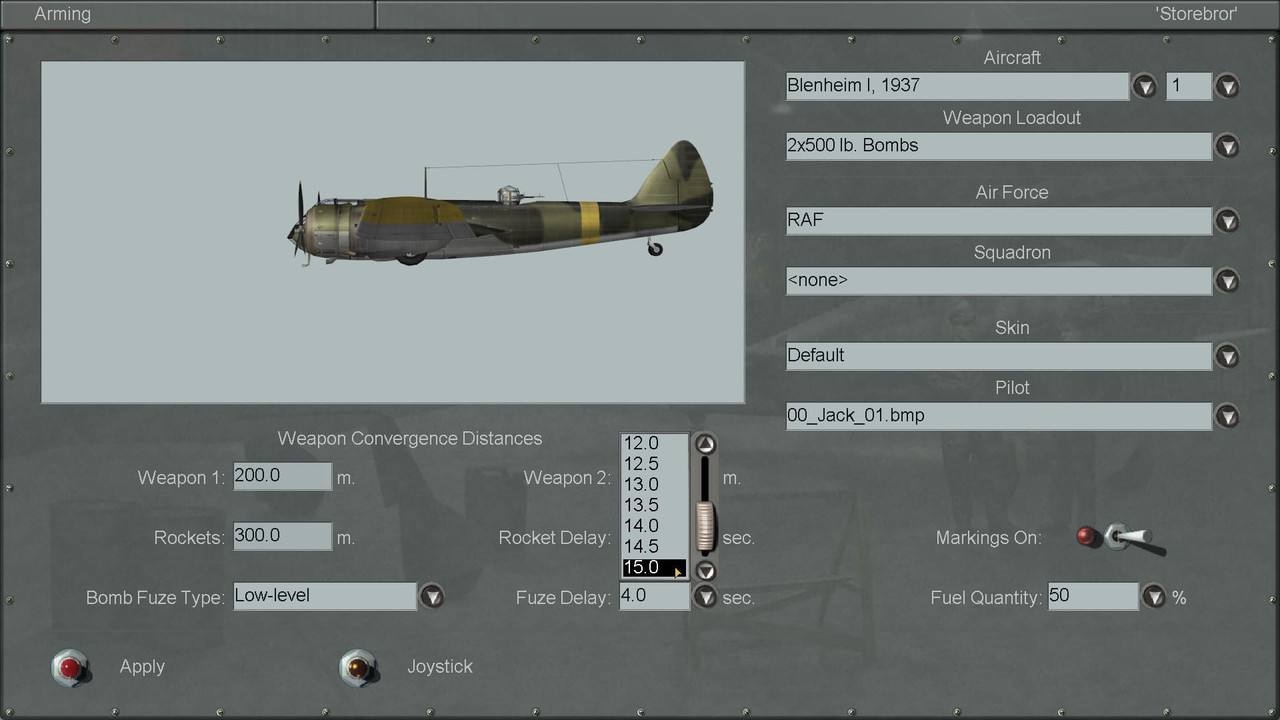The width and height of the screenshot is (1280, 720).
Task: Select 12.5 in the delay list
Action: coord(654,464)
